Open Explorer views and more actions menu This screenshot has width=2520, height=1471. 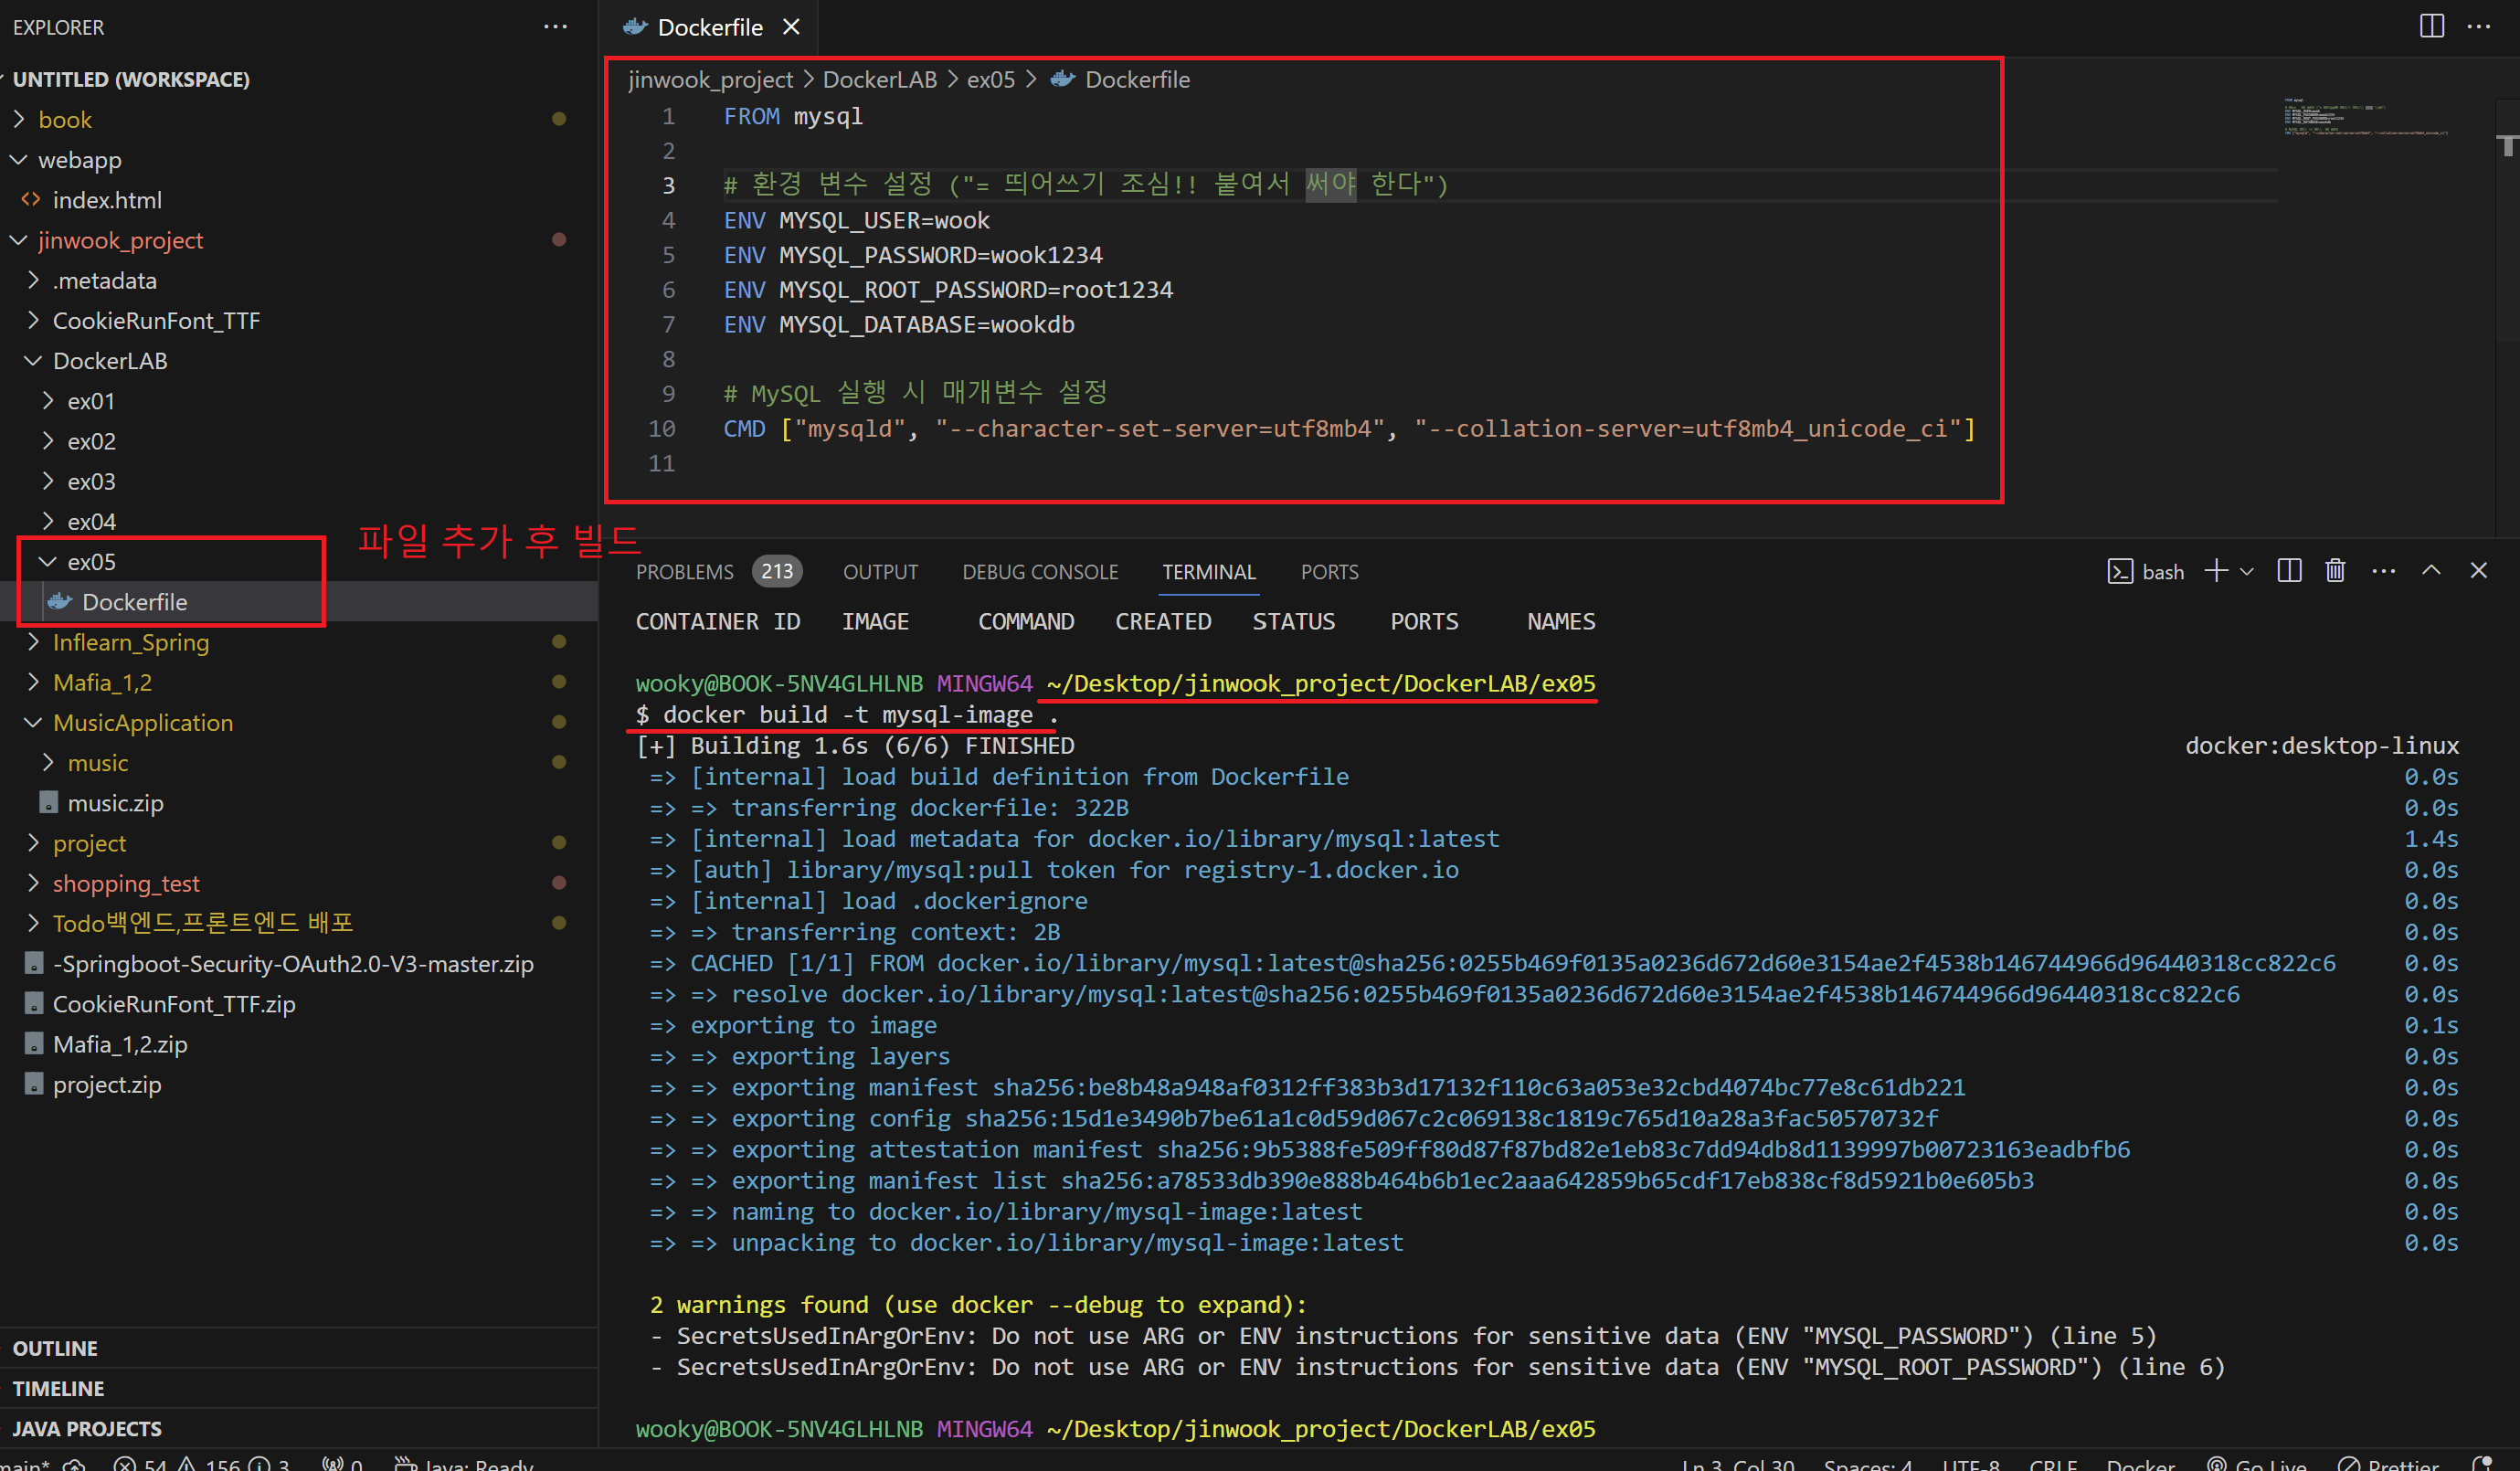[x=555, y=27]
